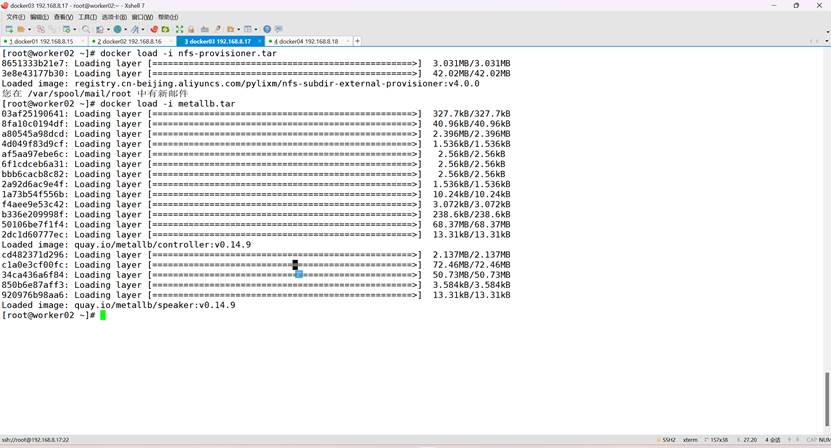Screen dimensions: 831x448
Task: Click the Disconnect toolbar icon
Action: pos(40,29)
